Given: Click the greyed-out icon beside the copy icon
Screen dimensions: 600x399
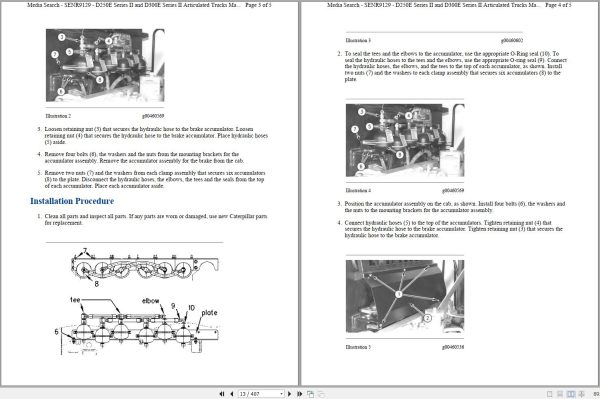Looking at the screenshot, I should click(321, 394).
